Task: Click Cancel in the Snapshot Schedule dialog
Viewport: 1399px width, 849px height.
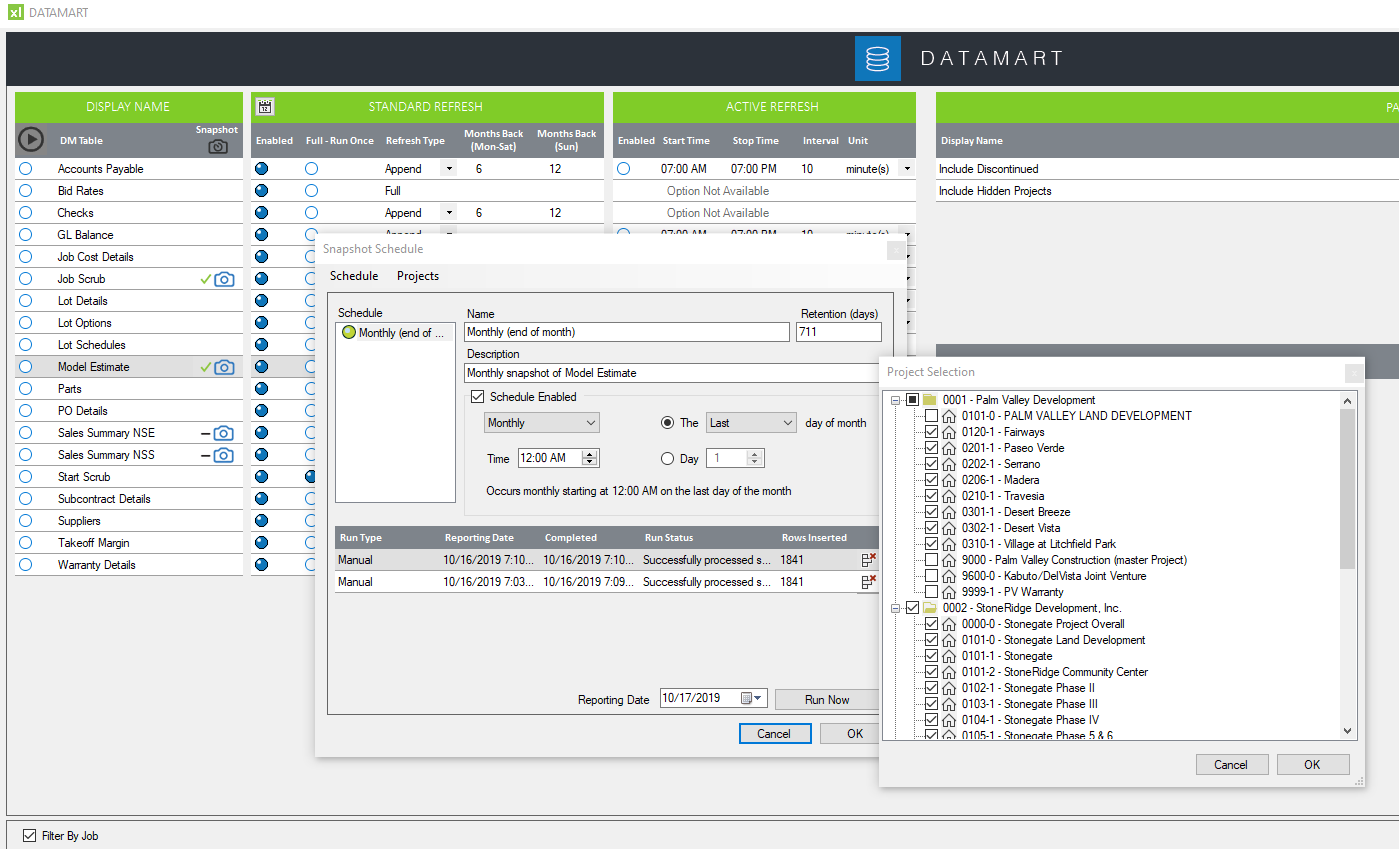Action: [774, 734]
